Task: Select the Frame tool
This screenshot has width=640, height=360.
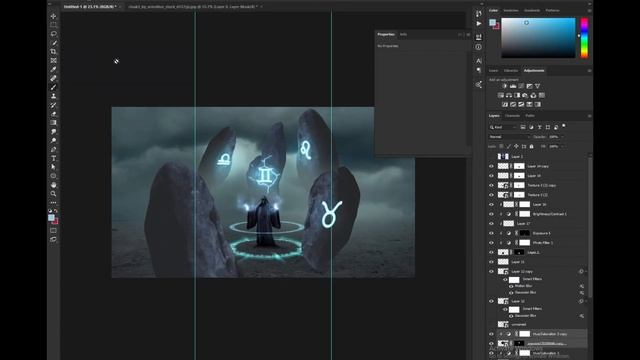Action: coord(53,60)
